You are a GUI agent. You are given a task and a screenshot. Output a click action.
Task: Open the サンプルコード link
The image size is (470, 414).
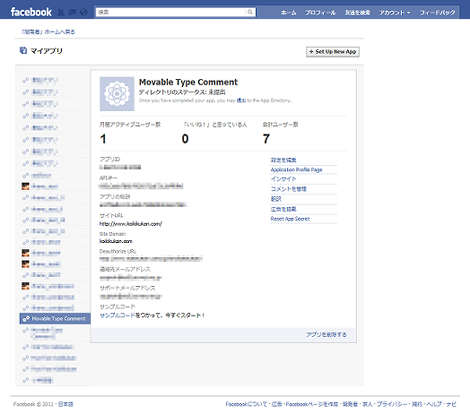click(117, 315)
